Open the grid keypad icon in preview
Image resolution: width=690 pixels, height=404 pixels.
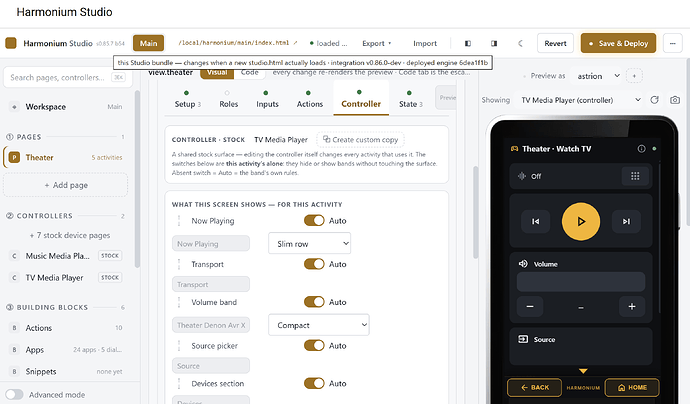tap(635, 176)
